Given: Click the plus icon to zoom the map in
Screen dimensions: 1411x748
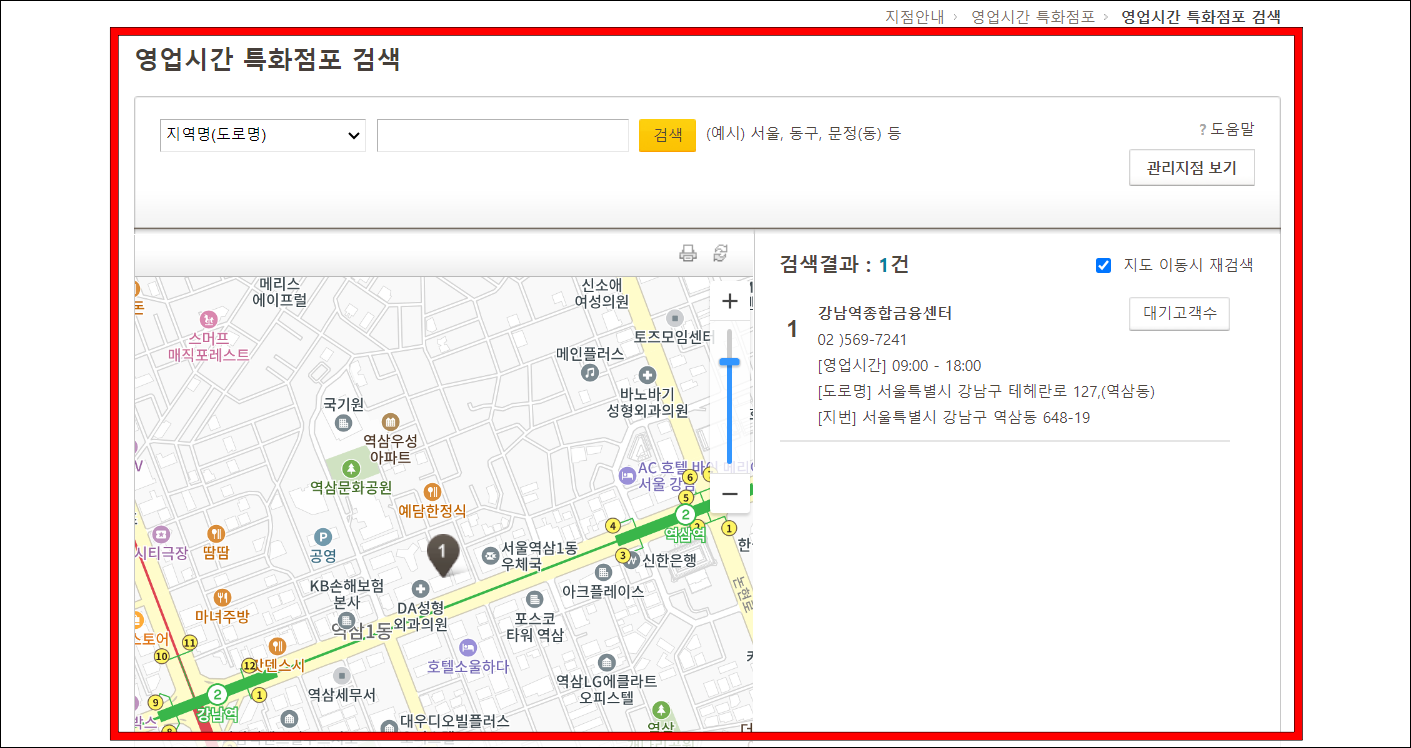Looking at the screenshot, I should 730,300.
